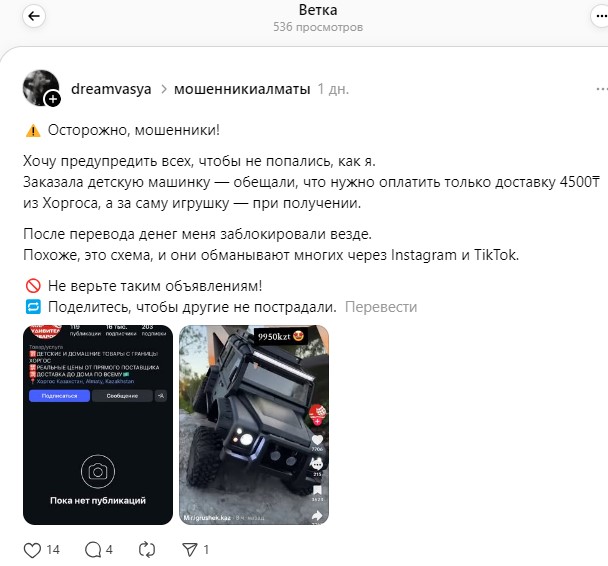The width and height of the screenshot is (608, 566).
Task: Repost using the circular arrows icon
Action: [x=147, y=550]
